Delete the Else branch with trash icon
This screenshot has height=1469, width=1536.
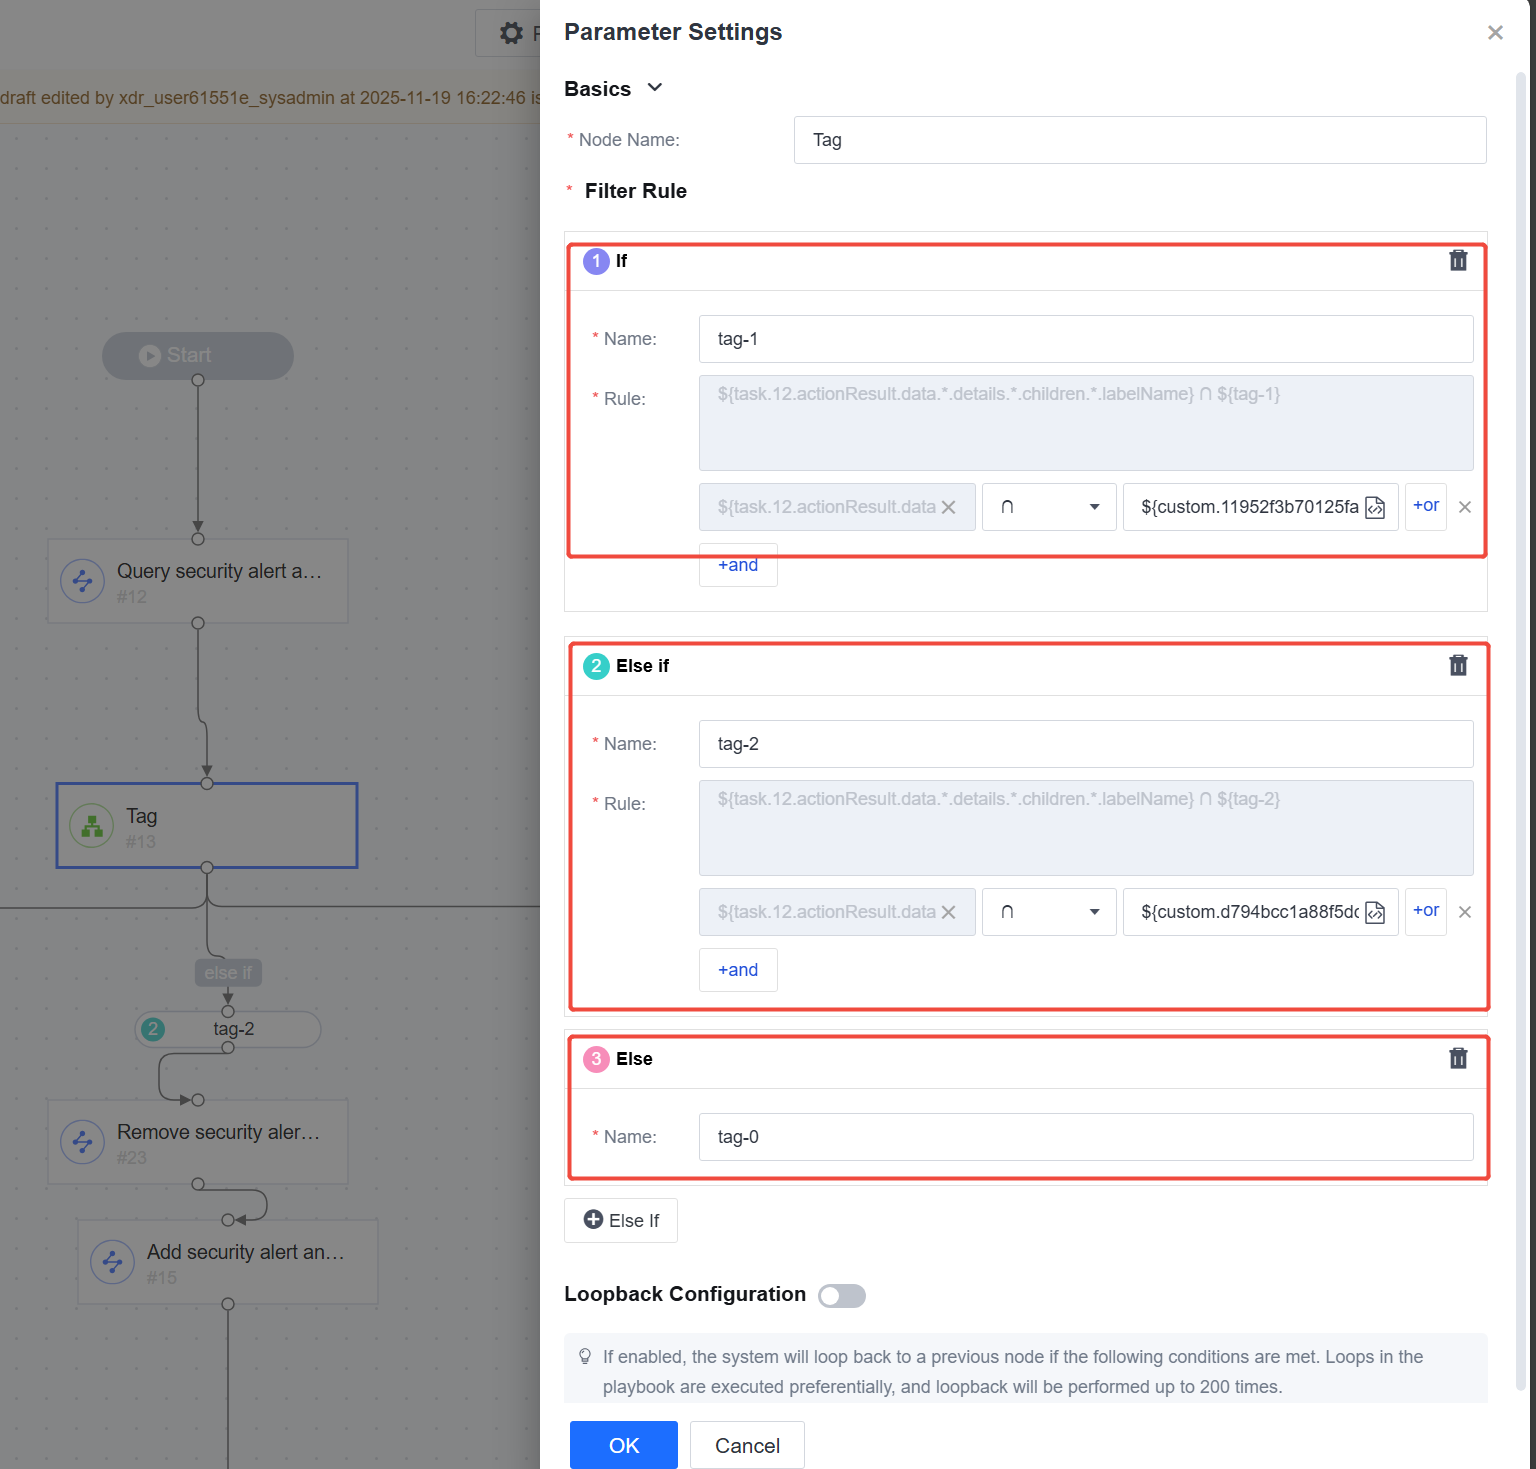coord(1458,1058)
